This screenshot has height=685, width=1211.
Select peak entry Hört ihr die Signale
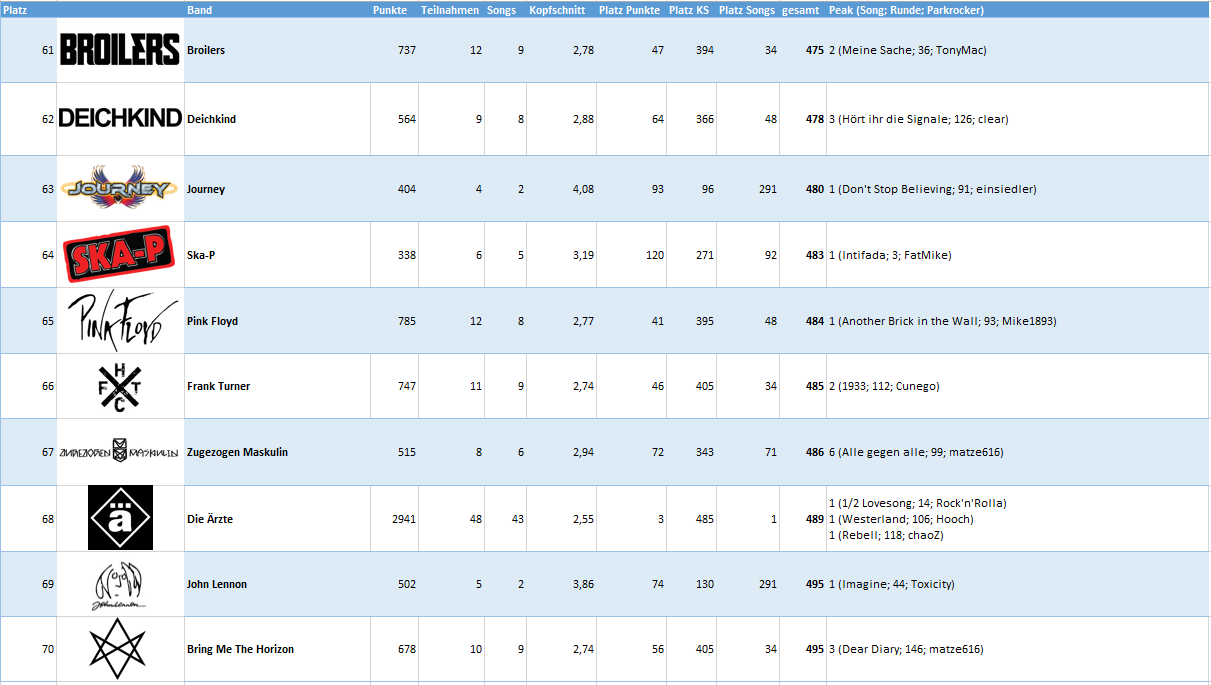919,119
